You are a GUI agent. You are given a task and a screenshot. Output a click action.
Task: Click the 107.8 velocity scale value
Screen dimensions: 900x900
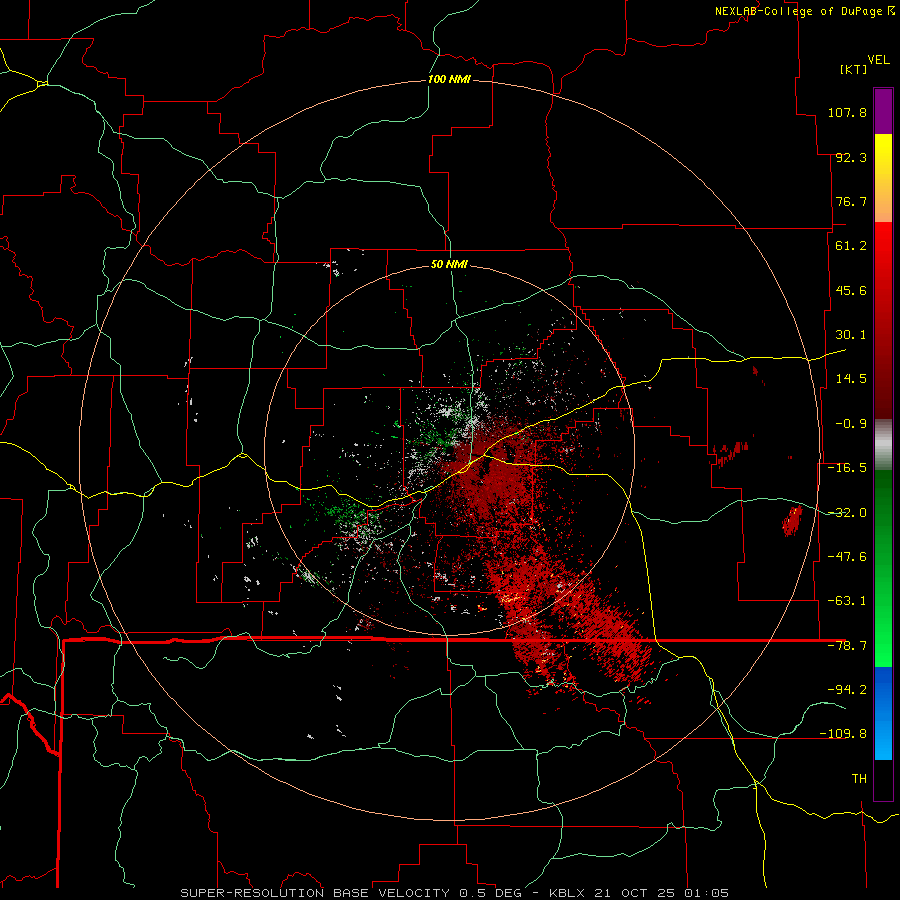pyautogui.click(x=847, y=112)
